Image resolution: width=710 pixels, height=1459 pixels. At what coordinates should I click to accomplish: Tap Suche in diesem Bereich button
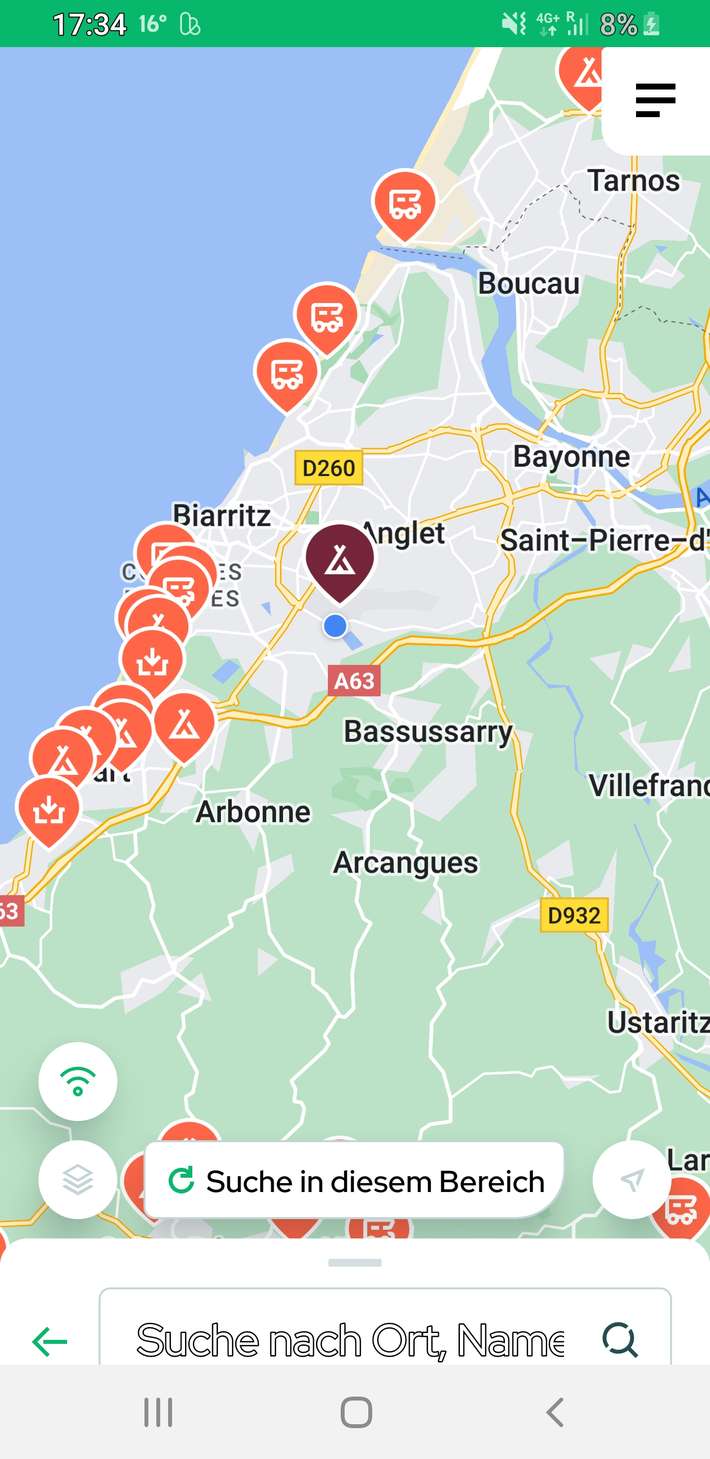pyautogui.click(x=355, y=1181)
